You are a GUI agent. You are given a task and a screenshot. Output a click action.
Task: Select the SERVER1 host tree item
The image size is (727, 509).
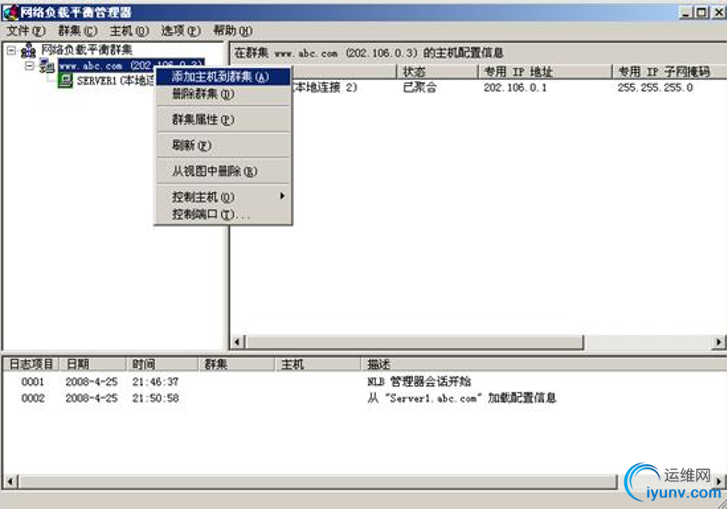click(115, 81)
